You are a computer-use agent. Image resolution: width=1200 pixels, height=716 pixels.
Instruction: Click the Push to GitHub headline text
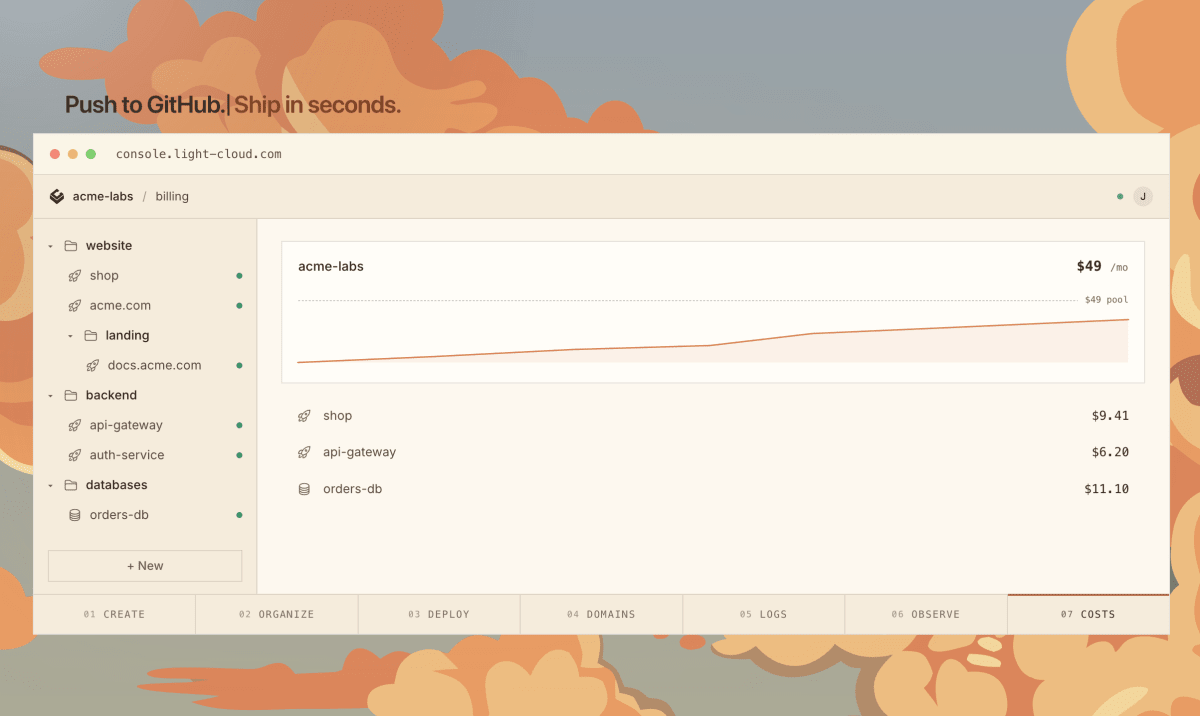(x=145, y=105)
